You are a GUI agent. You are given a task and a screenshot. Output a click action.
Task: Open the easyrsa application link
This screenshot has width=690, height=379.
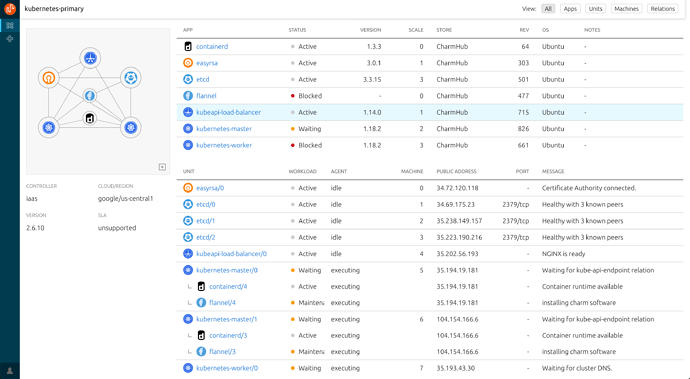click(207, 63)
